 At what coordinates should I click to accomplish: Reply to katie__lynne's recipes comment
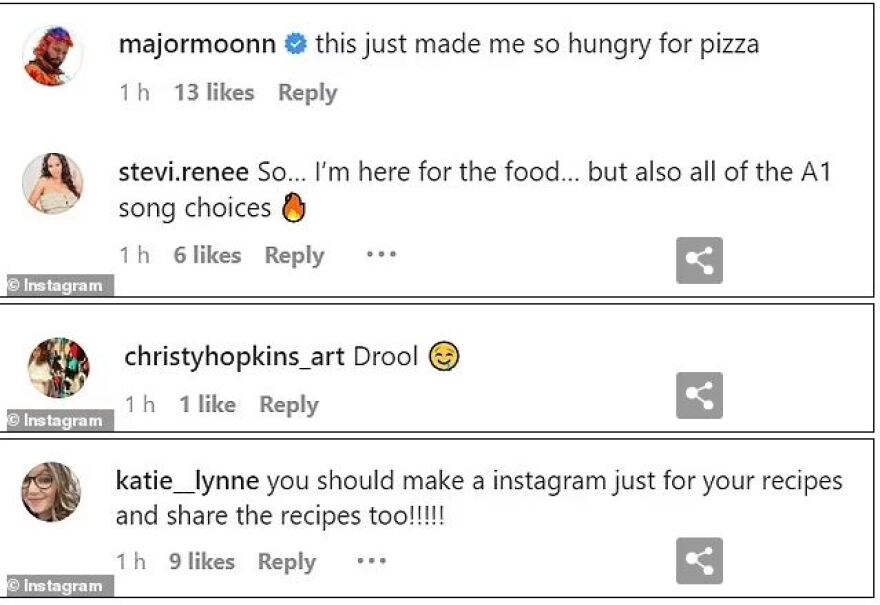(286, 562)
